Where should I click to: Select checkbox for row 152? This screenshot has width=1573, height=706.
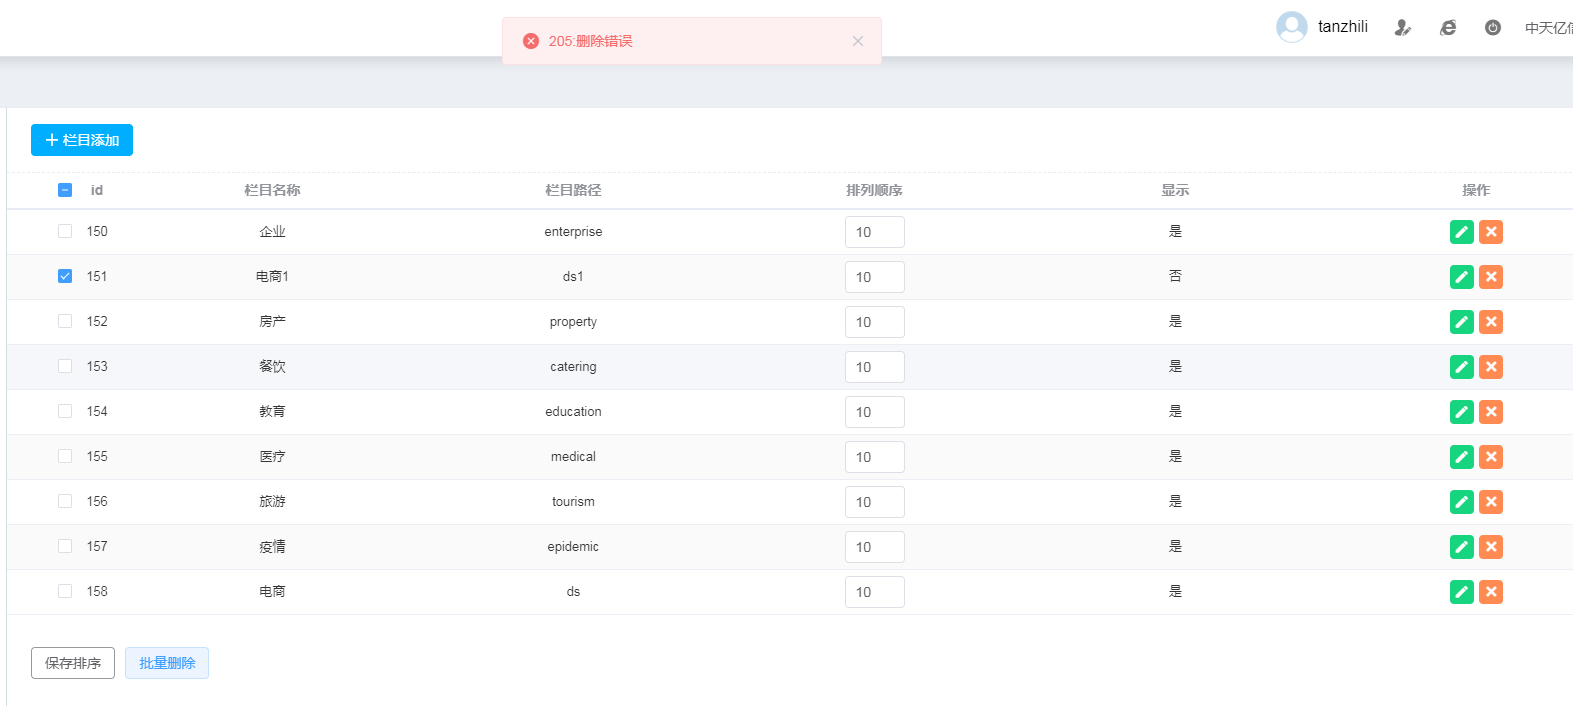(x=65, y=321)
